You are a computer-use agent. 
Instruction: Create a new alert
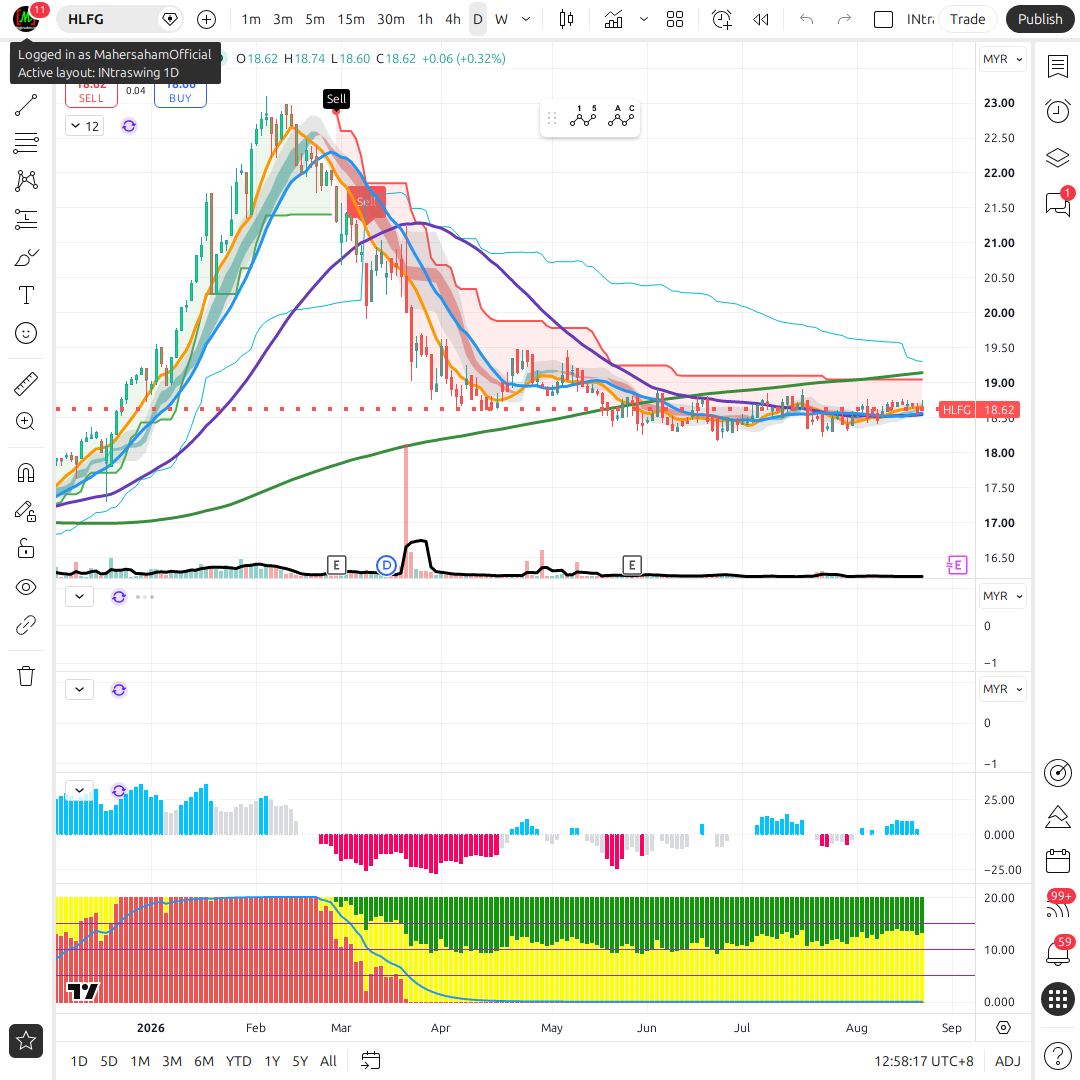(721, 19)
